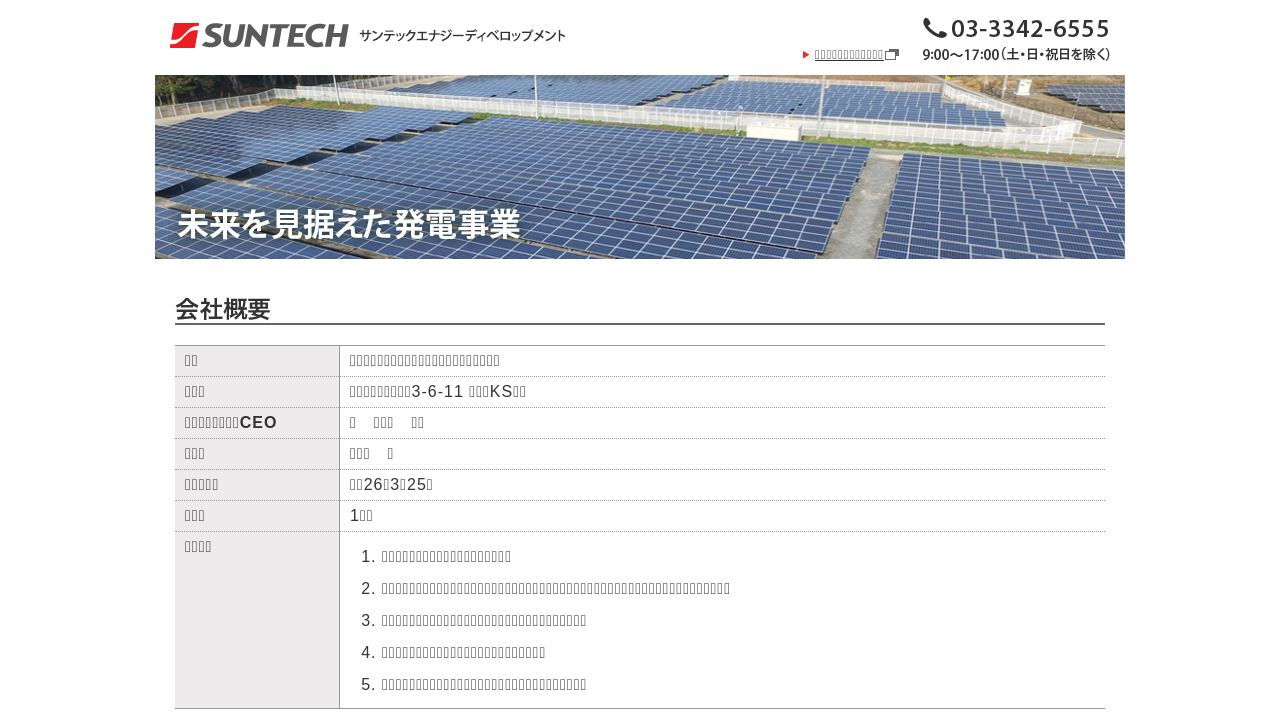Image resolution: width=1280 pixels, height=720 pixels.
Task: Click the table row label ending in CEO
Action: click(231, 422)
